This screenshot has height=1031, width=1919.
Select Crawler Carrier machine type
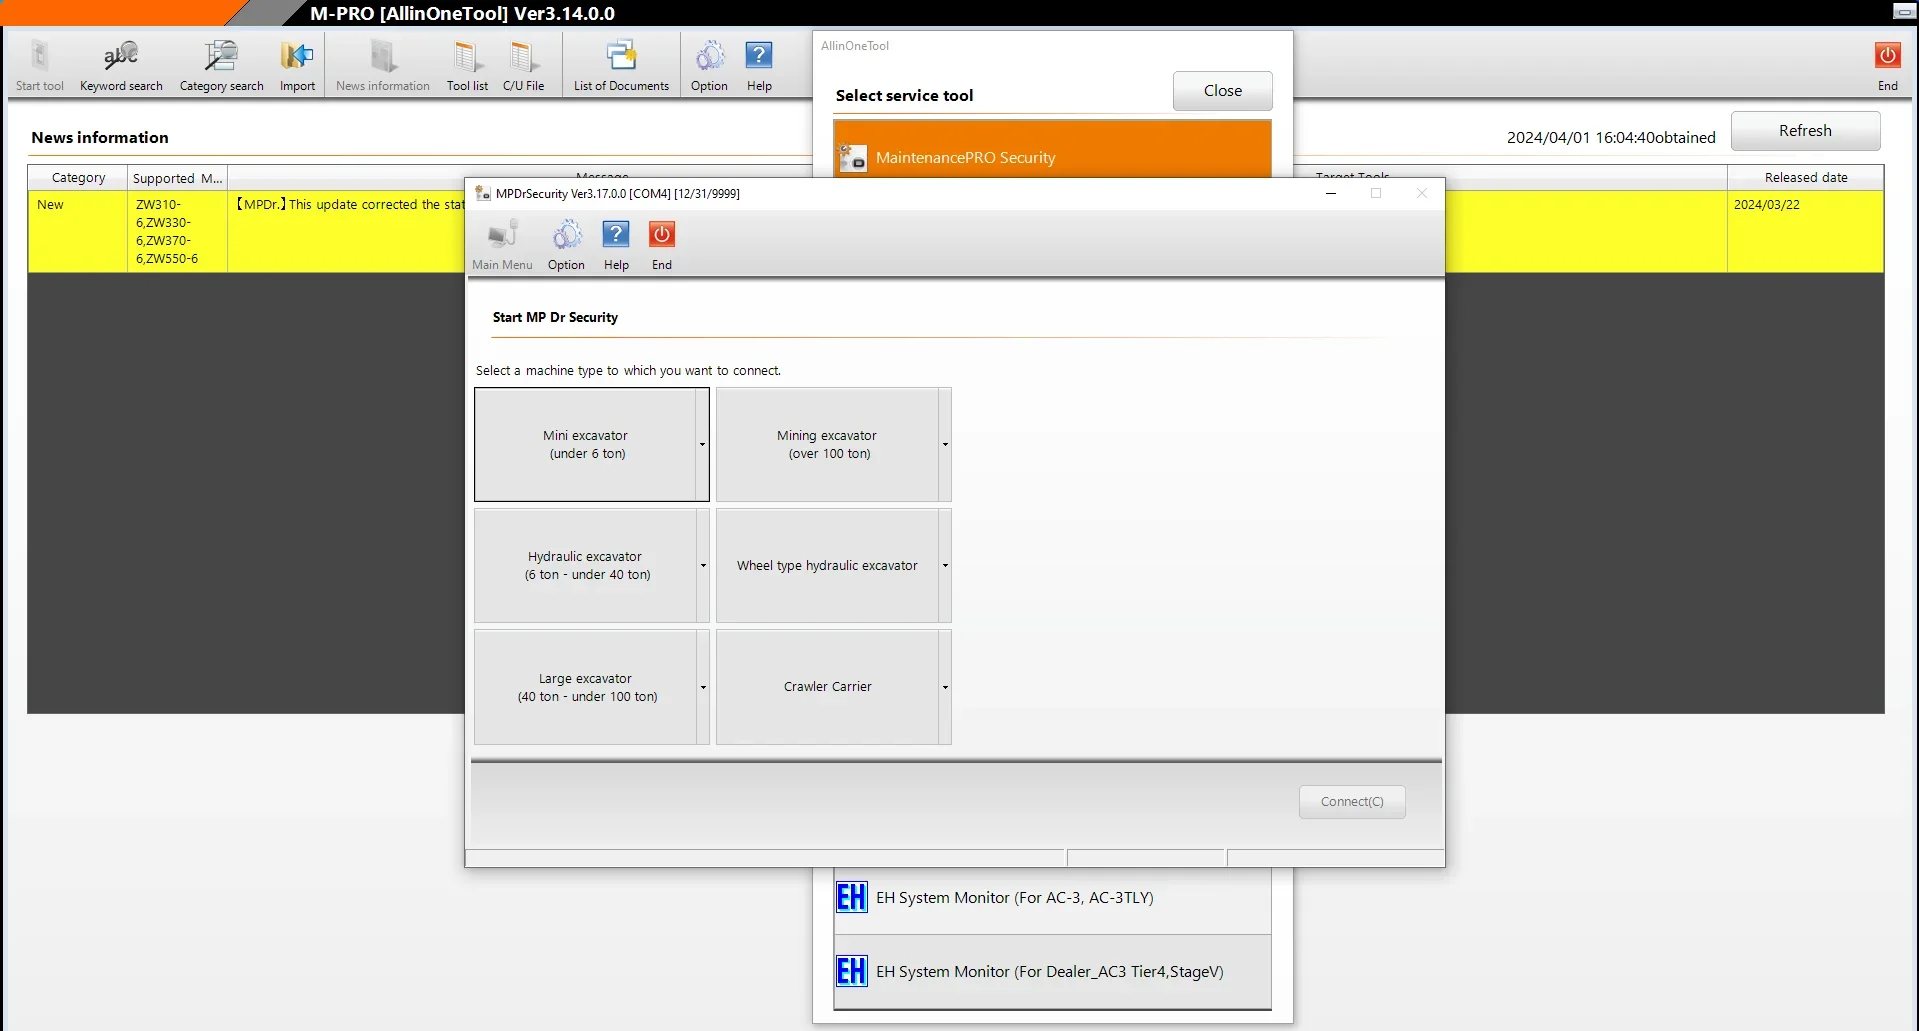pyautogui.click(x=828, y=687)
